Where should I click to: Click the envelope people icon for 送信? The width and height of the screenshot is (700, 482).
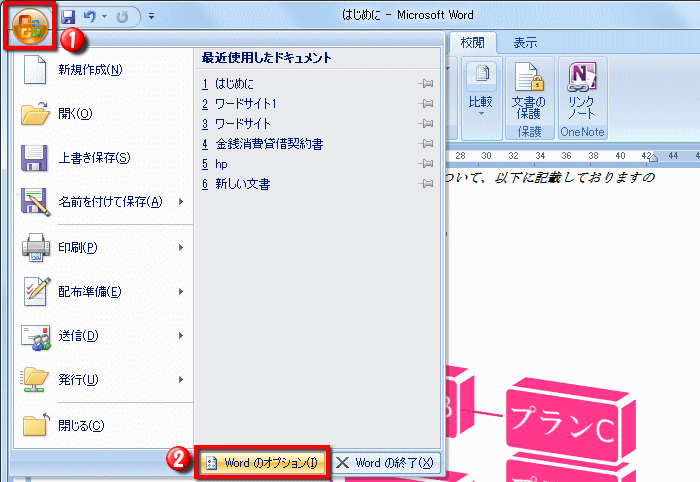[x=36, y=337]
